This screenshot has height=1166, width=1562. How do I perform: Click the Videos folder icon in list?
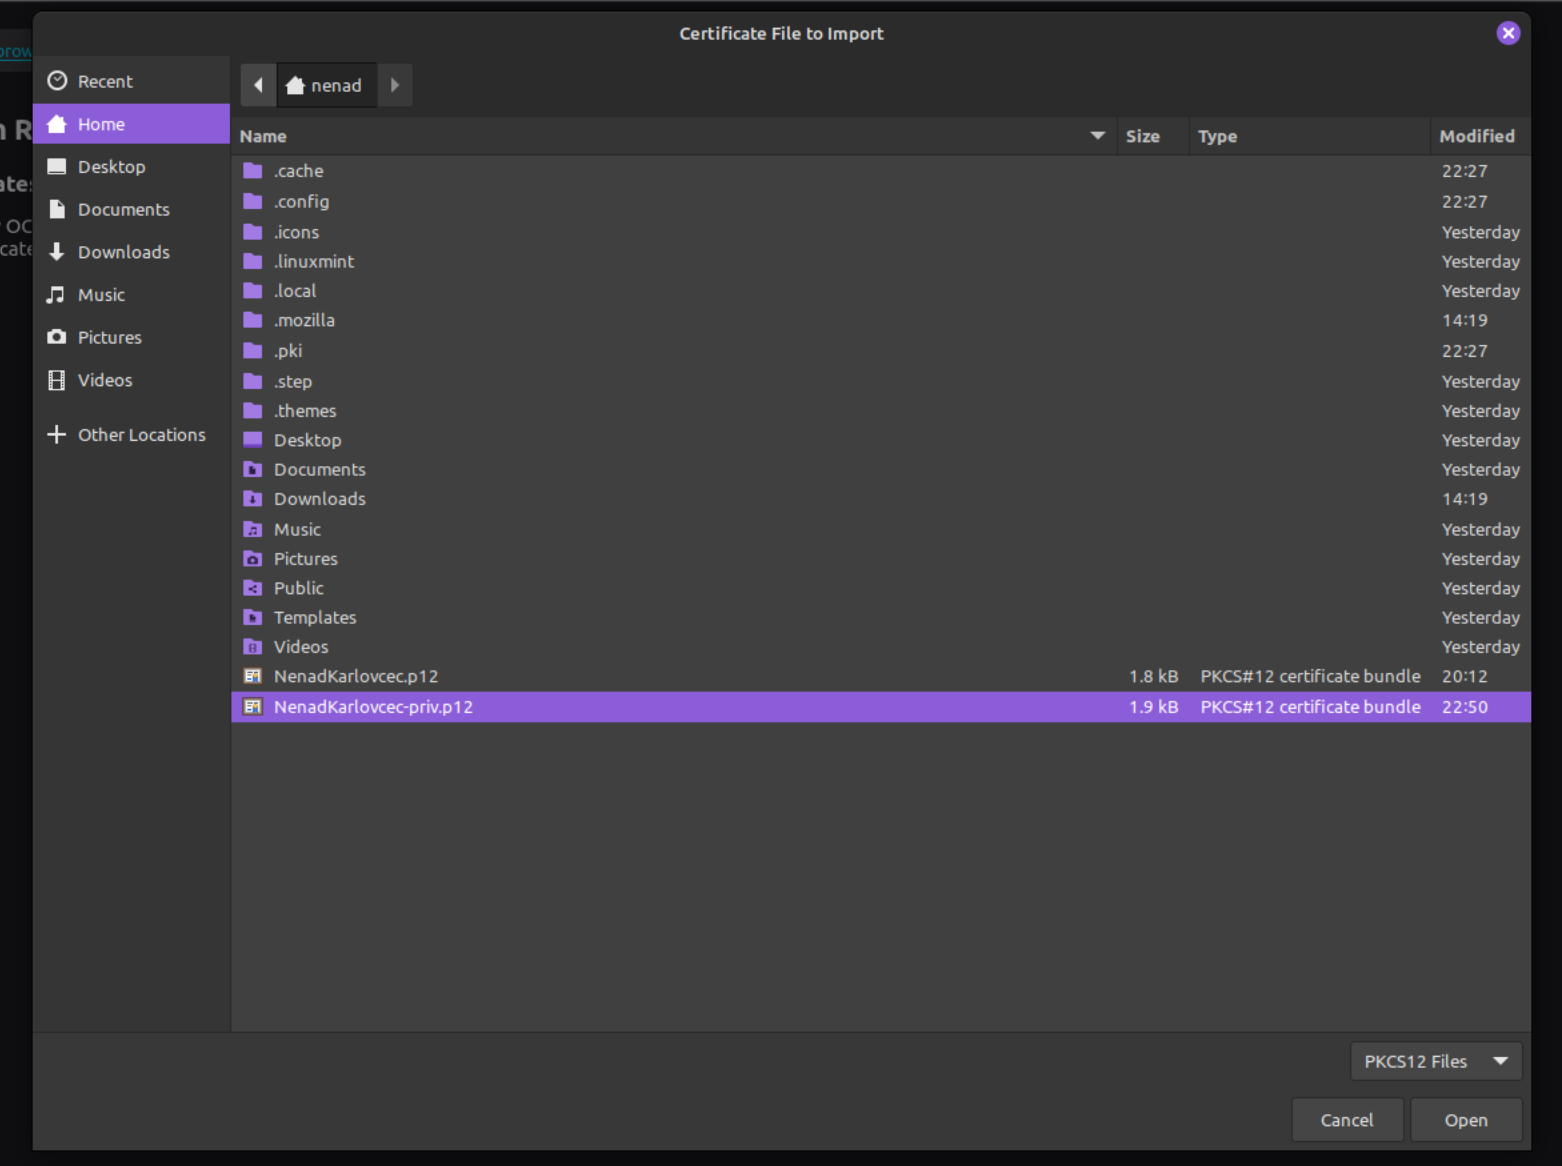click(x=253, y=647)
